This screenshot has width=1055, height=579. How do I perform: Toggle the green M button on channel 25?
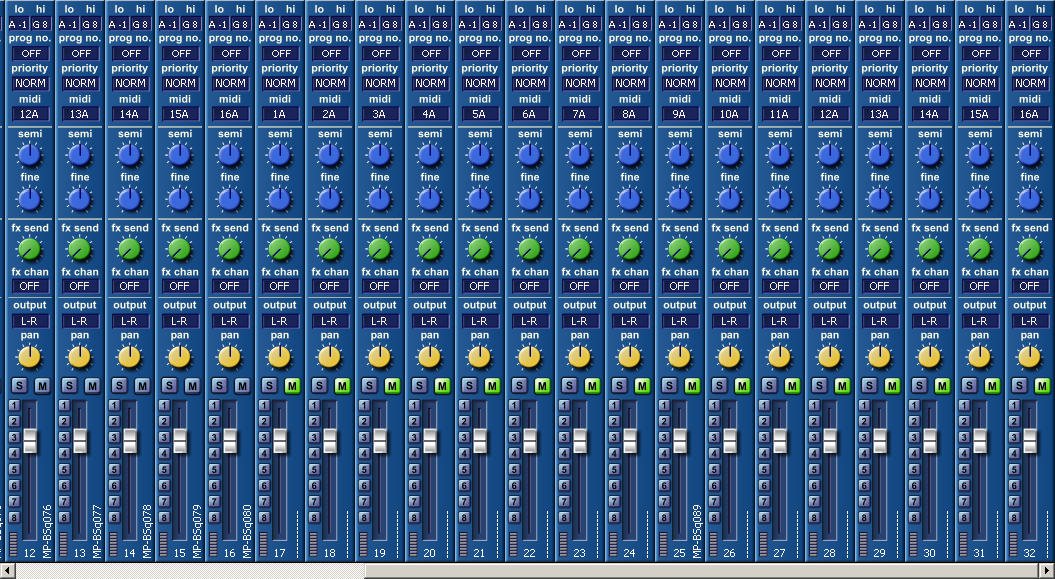point(692,386)
